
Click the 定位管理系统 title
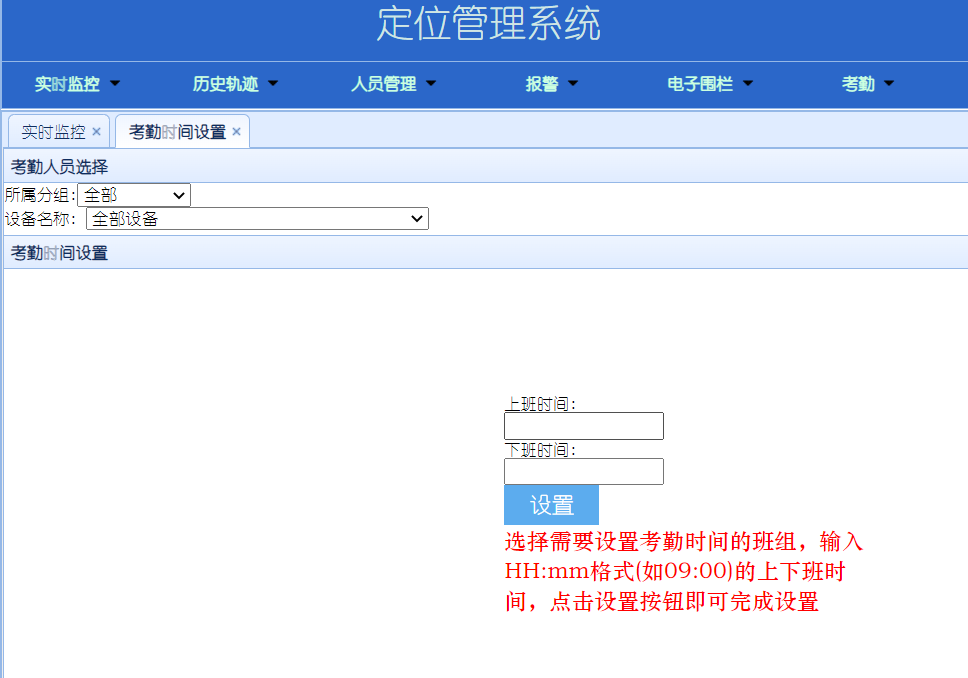tap(488, 24)
